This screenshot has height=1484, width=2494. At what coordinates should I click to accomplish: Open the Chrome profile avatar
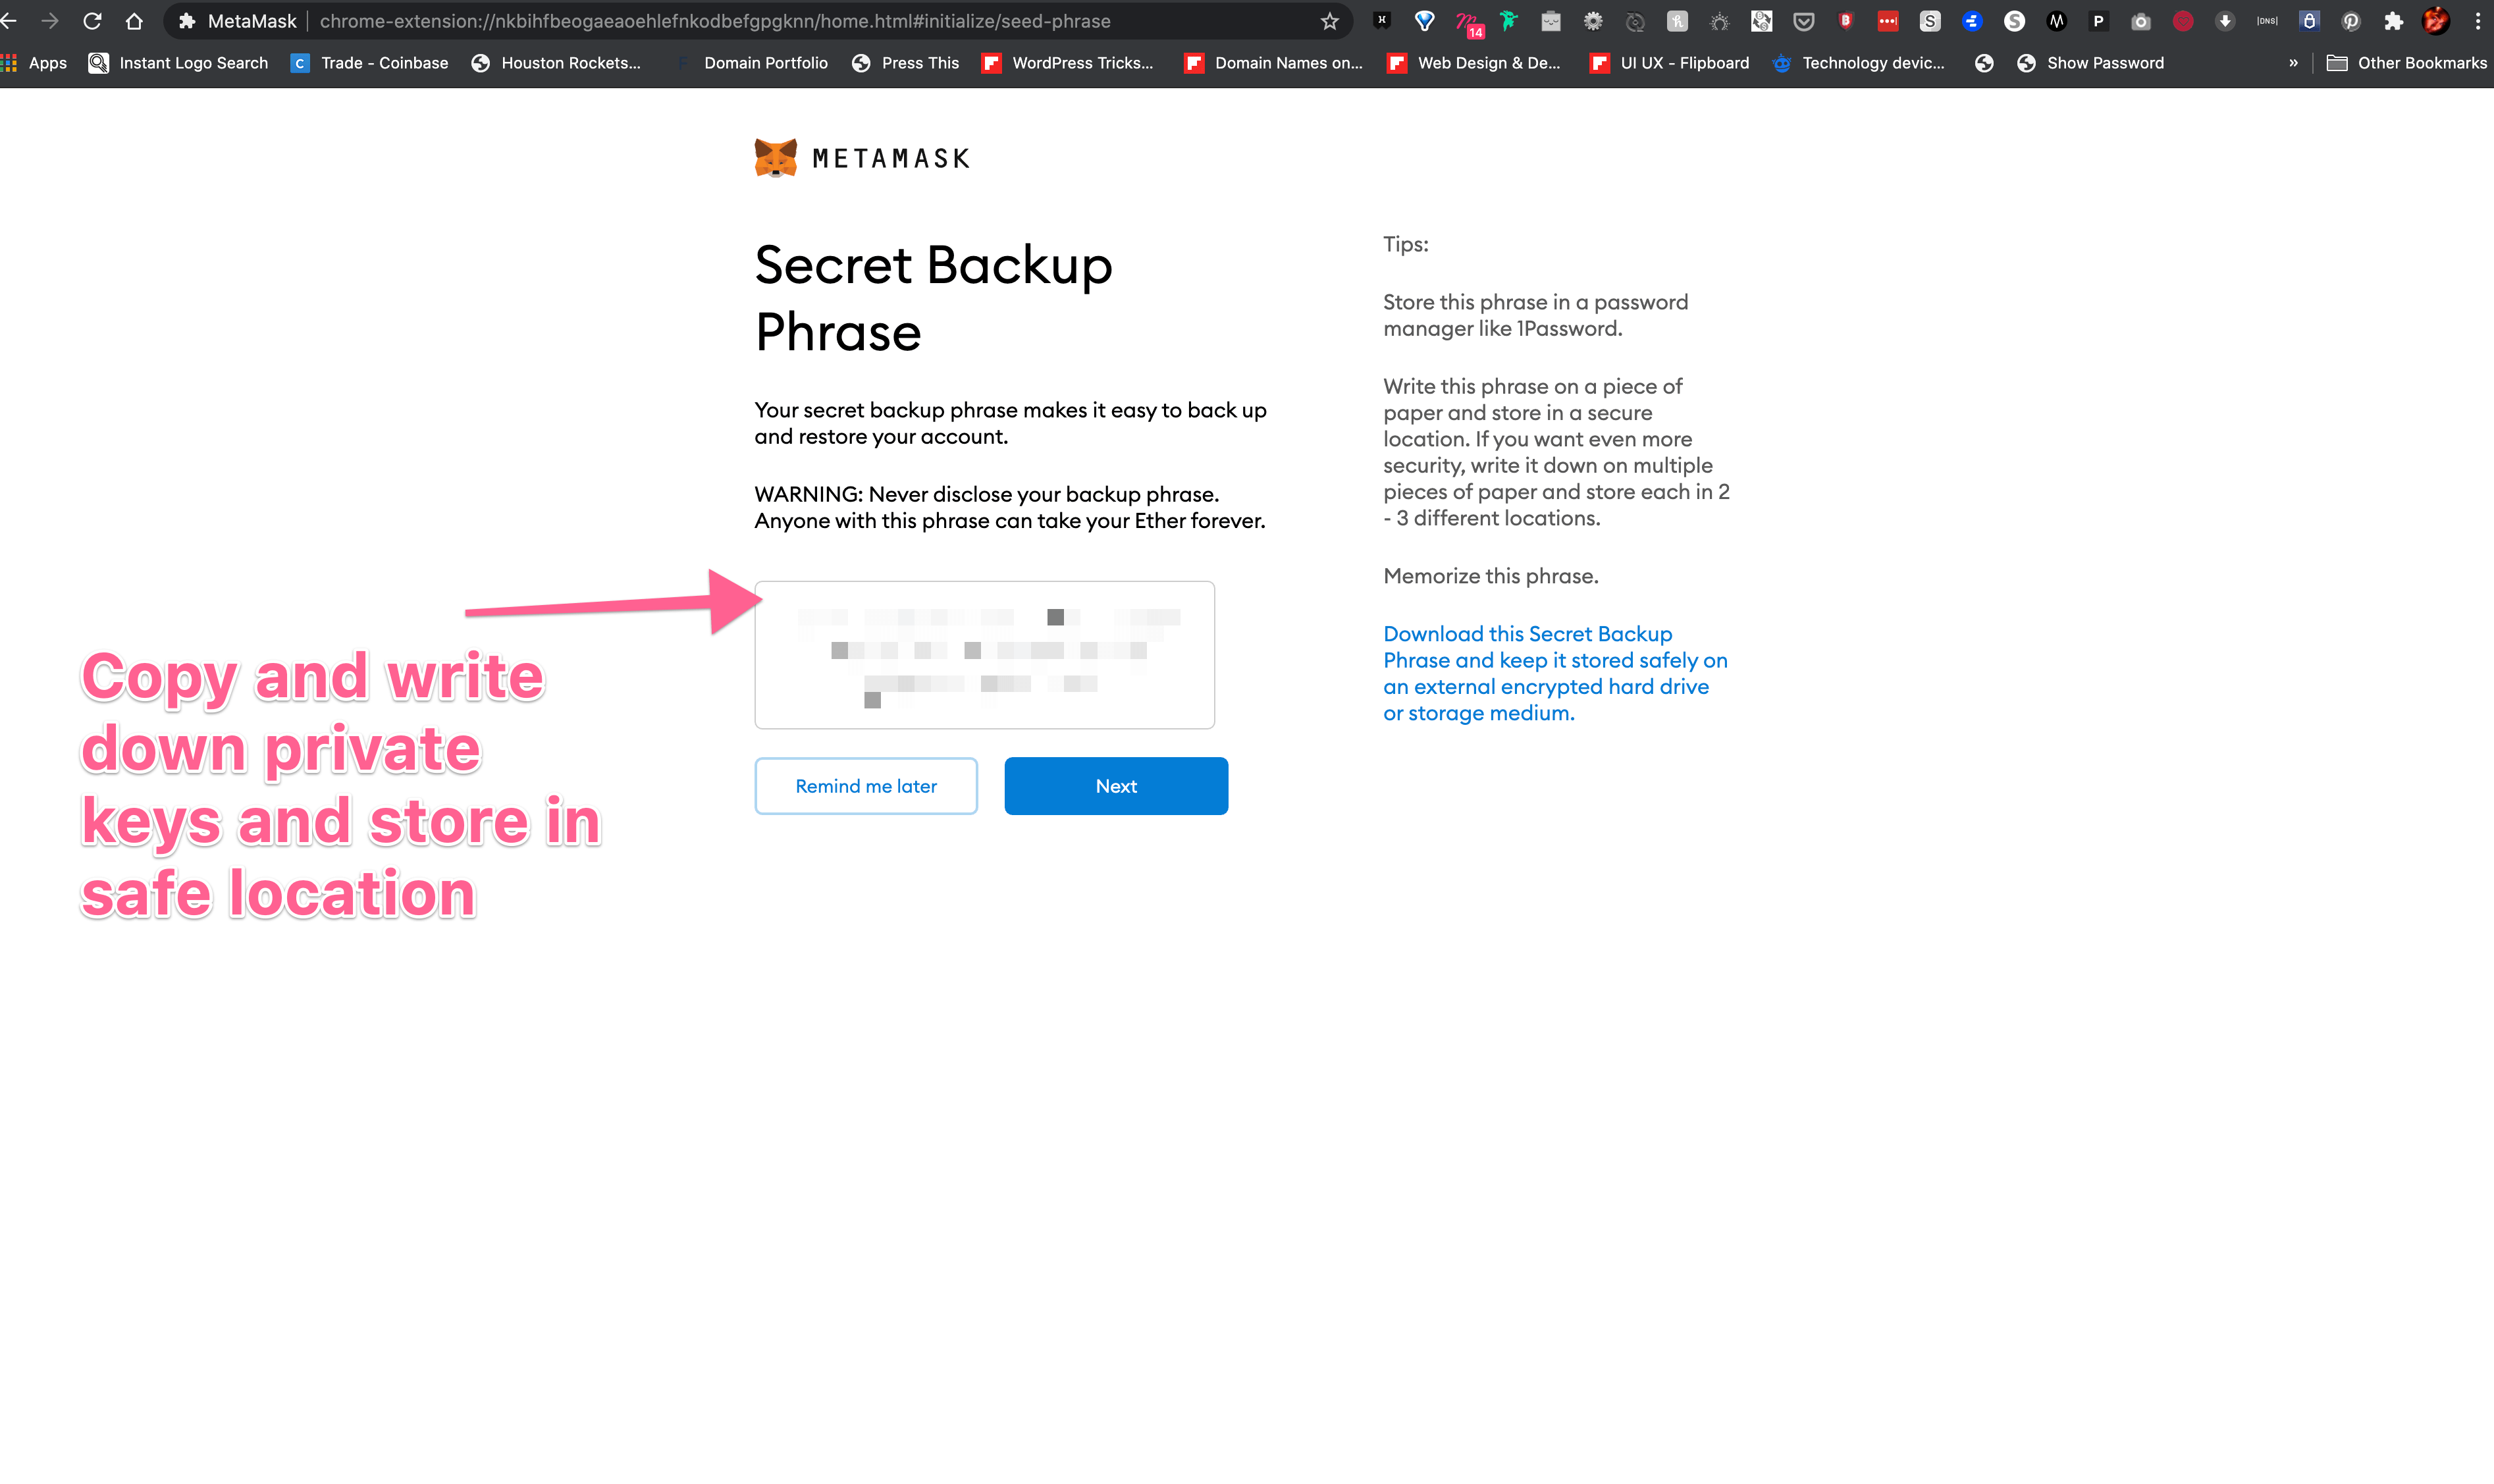click(x=2436, y=21)
